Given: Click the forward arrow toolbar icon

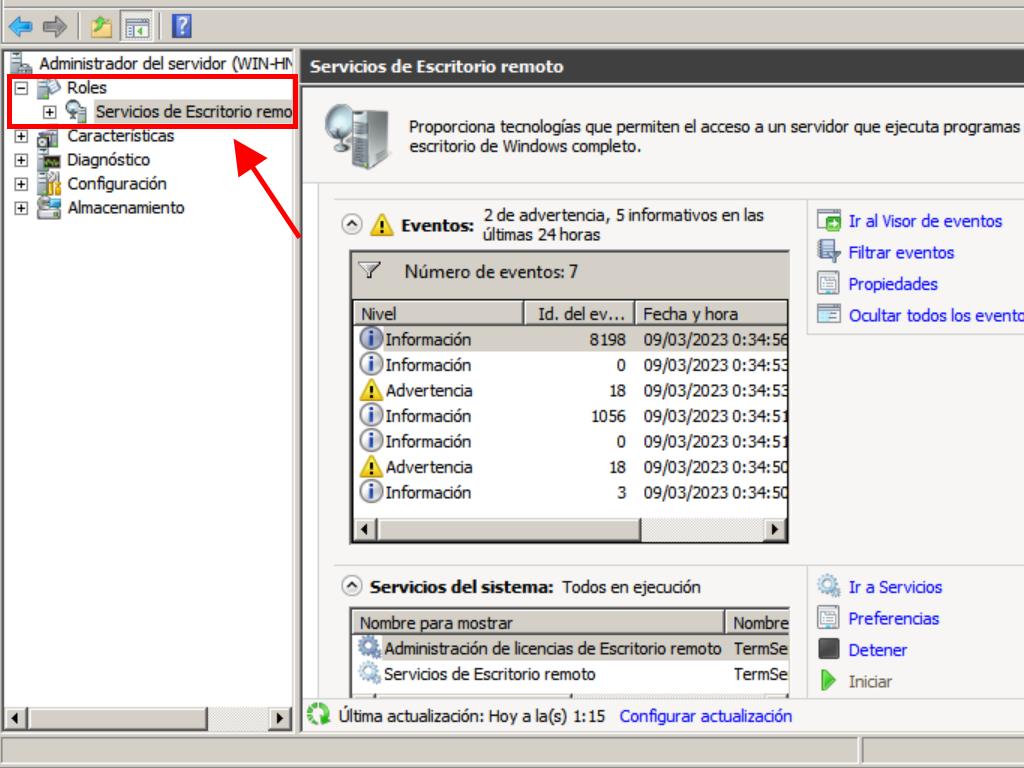Looking at the screenshot, I should [53, 25].
